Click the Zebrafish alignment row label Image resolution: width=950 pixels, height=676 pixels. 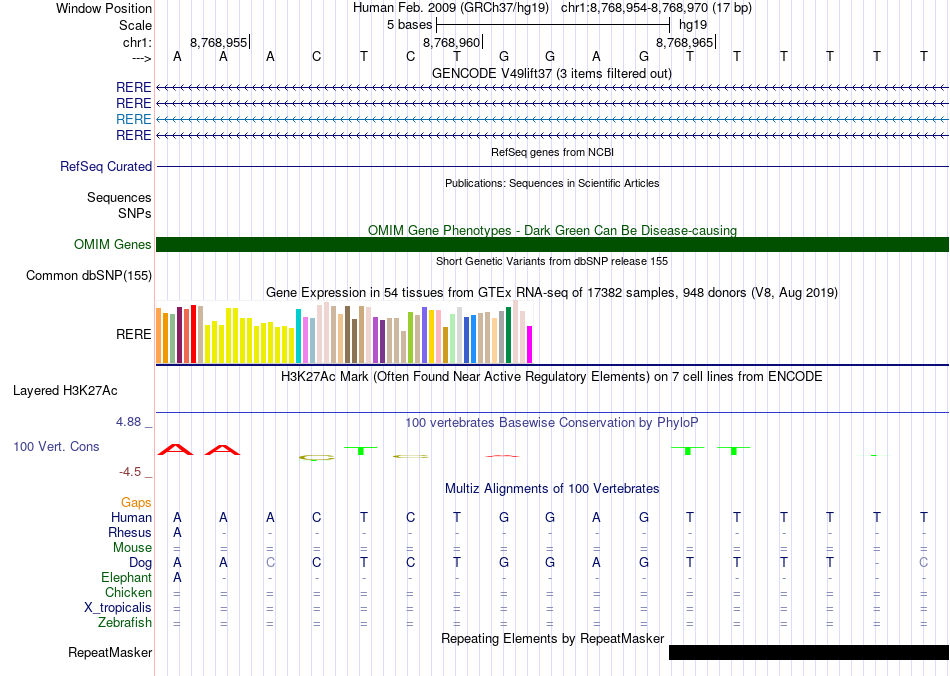click(125, 622)
